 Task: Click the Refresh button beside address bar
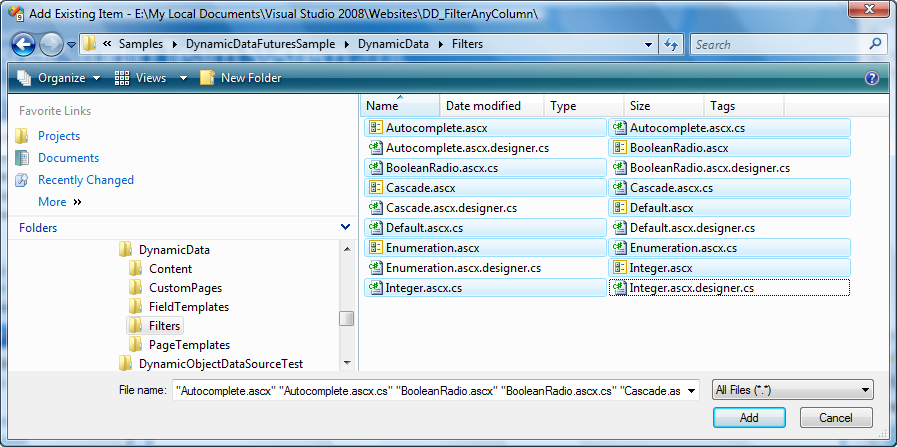pos(672,44)
